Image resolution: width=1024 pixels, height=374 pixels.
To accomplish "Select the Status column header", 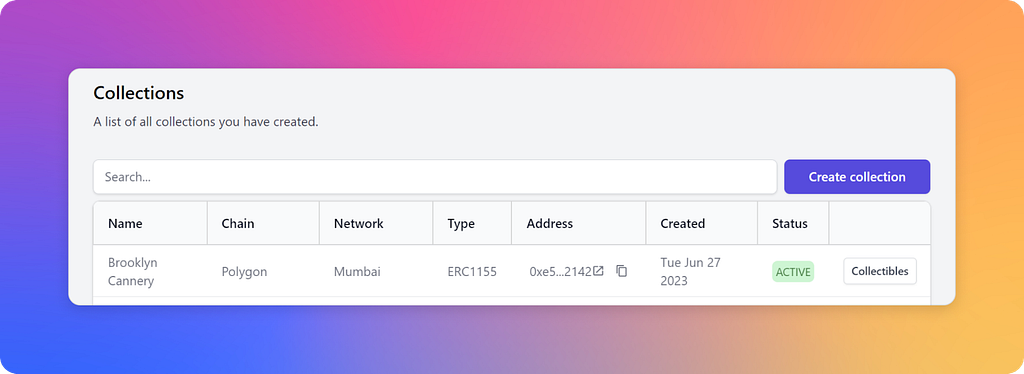I will 790,223.
